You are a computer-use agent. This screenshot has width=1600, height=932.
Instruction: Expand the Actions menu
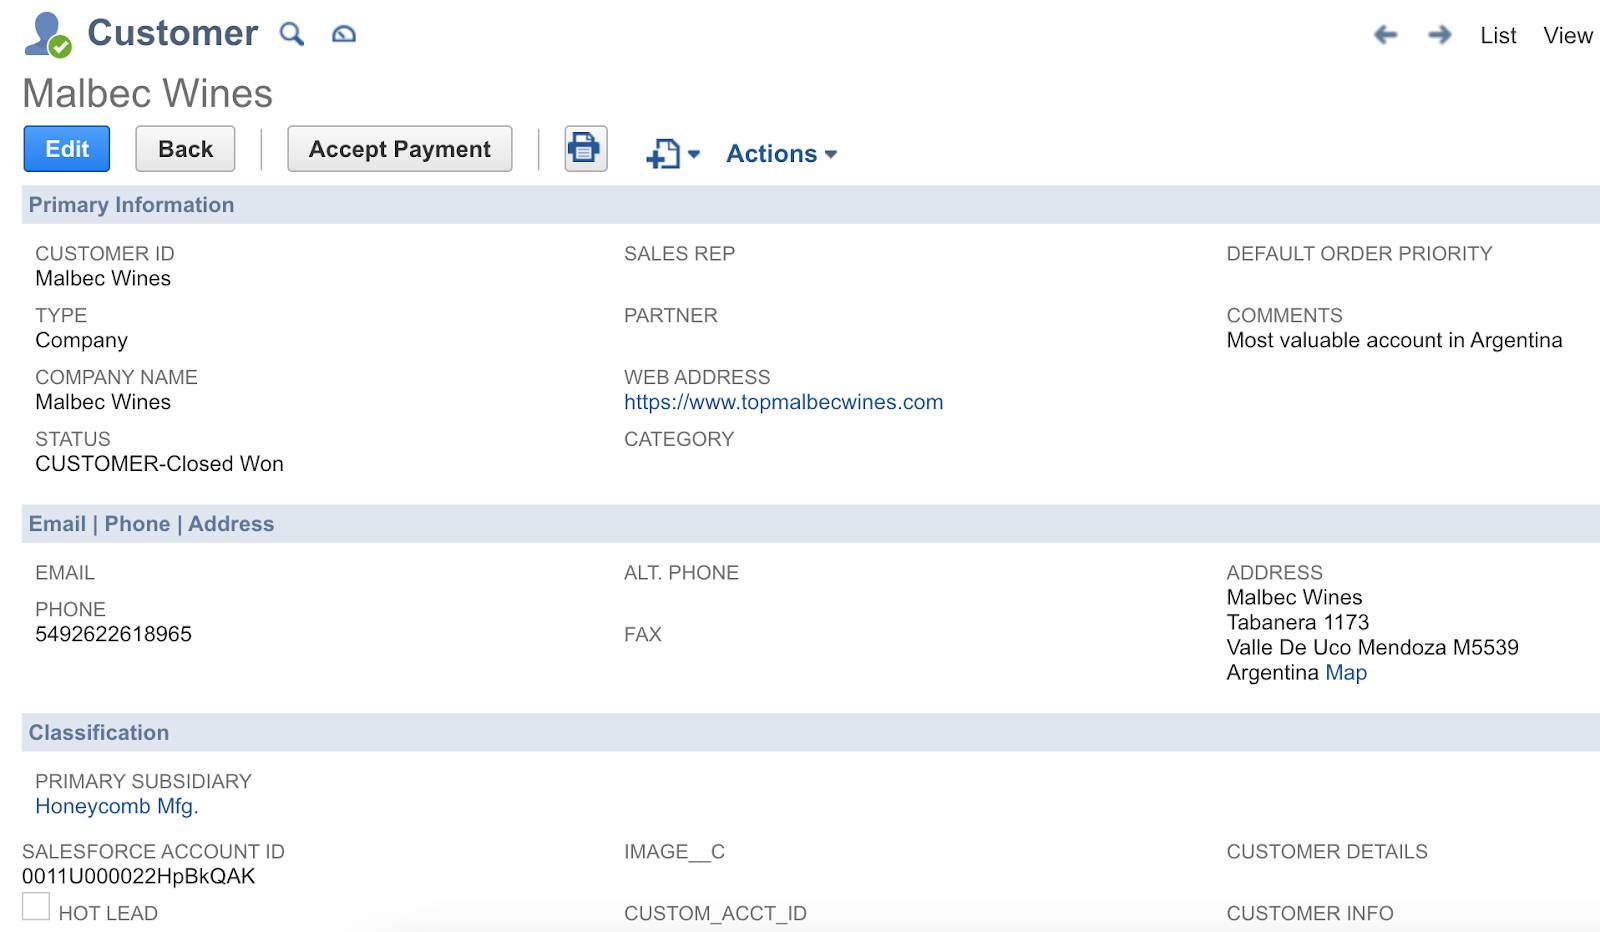tap(781, 154)
